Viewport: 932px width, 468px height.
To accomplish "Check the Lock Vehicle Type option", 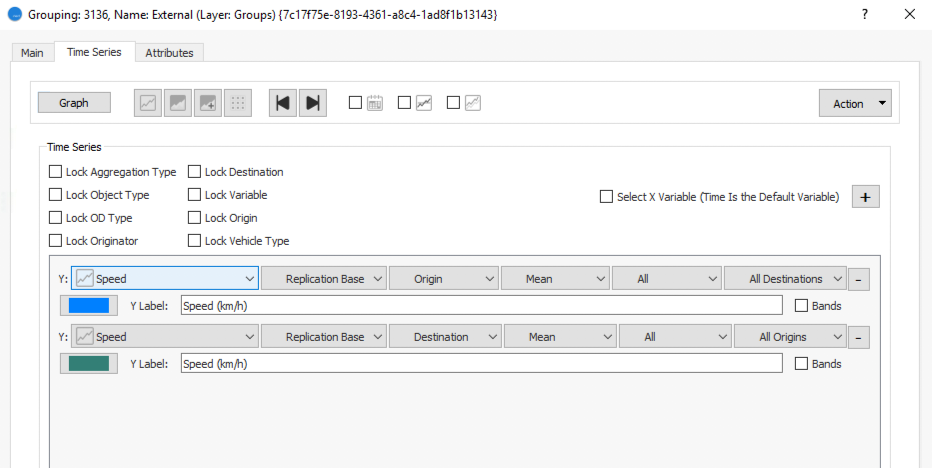I will pyautogui.click(x=195, y=241).
